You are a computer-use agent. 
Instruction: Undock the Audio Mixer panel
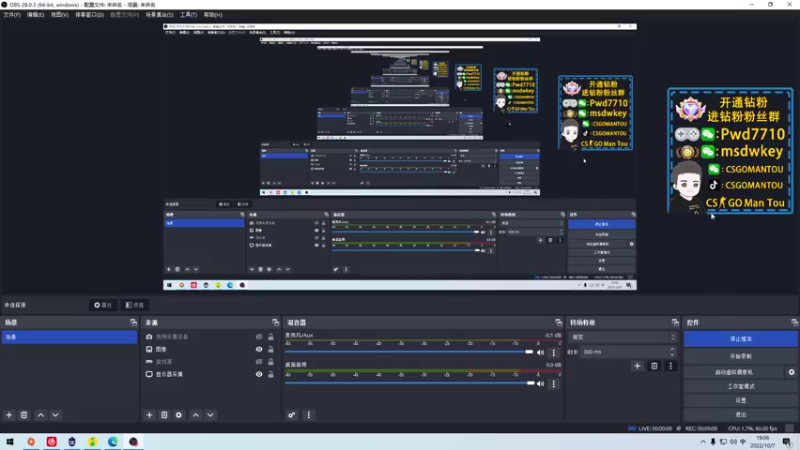point(558,322)
